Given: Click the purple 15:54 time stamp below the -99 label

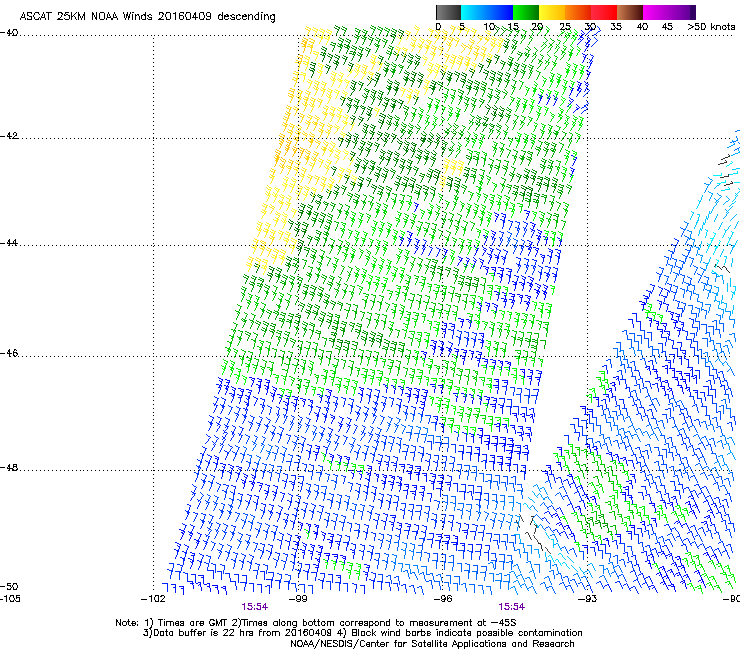Looking at the screenshot, I should tap(255, 607).
